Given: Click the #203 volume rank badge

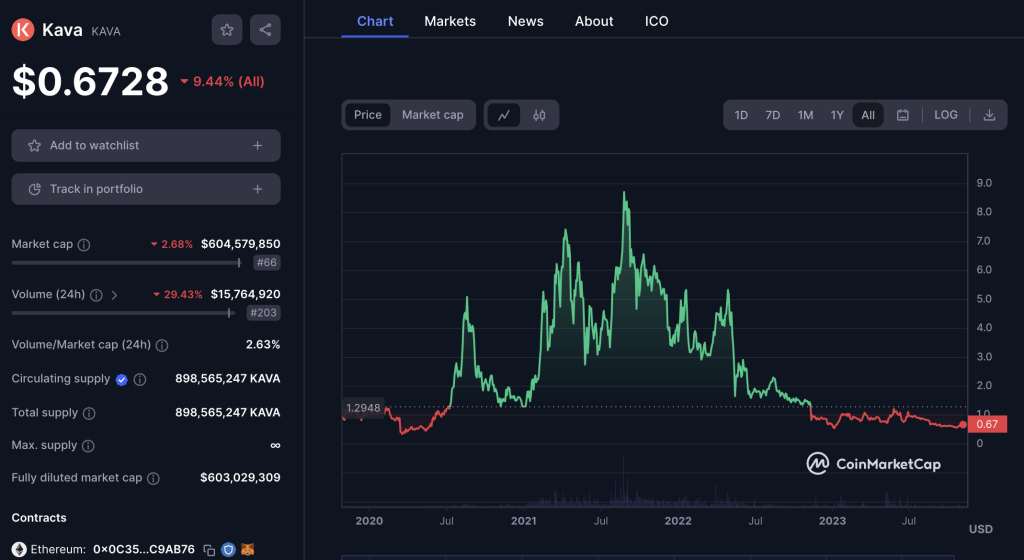Looking at the screenshot, I should (x=263, y=313).
